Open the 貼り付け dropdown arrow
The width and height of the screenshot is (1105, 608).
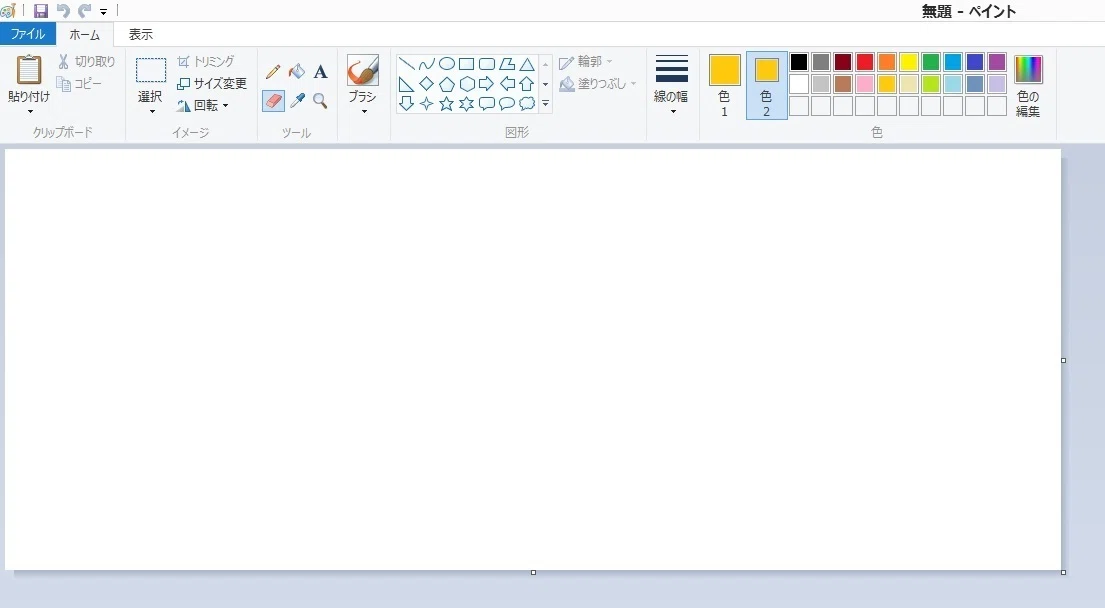[30, 111]
